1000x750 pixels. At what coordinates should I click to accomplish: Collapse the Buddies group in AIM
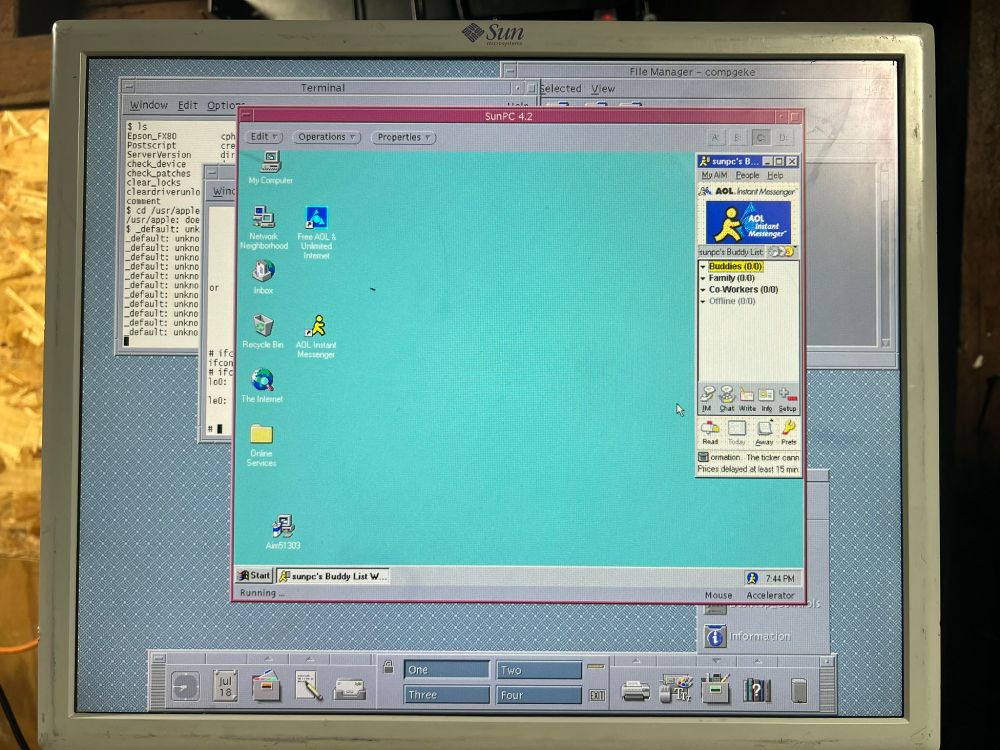(703, 267)
